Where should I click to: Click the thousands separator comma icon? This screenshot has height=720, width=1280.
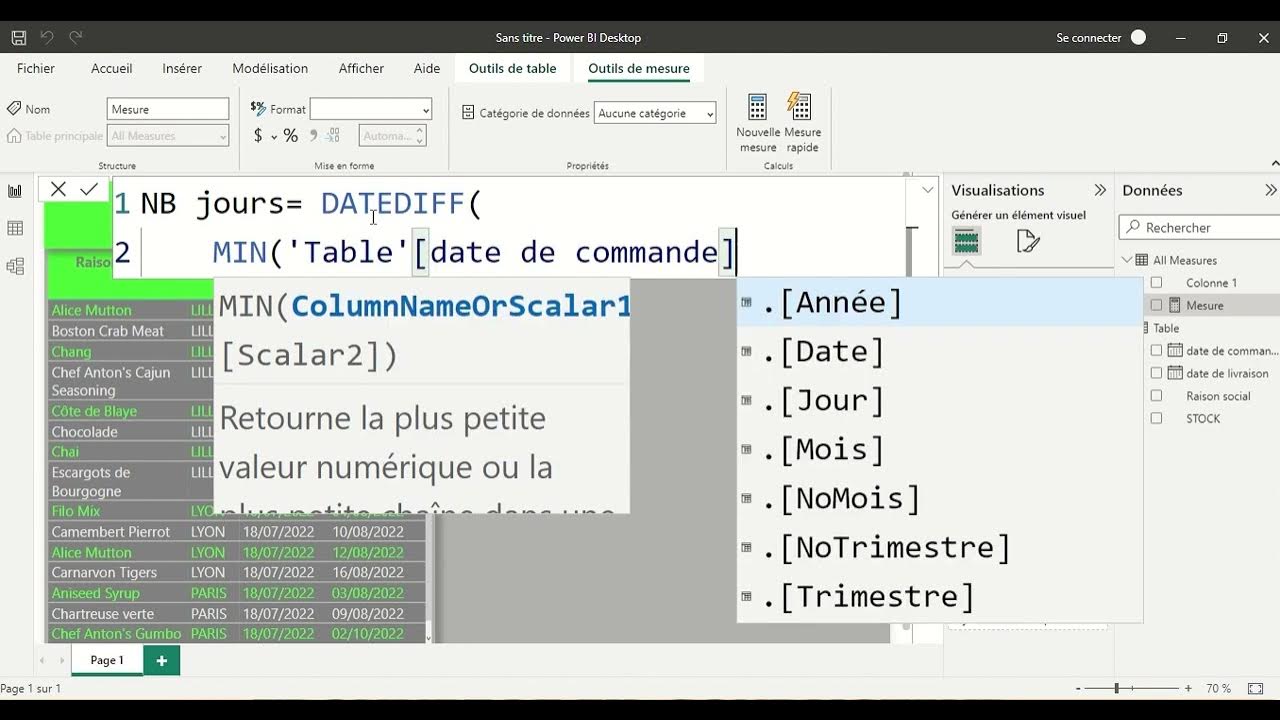[313, 136]
